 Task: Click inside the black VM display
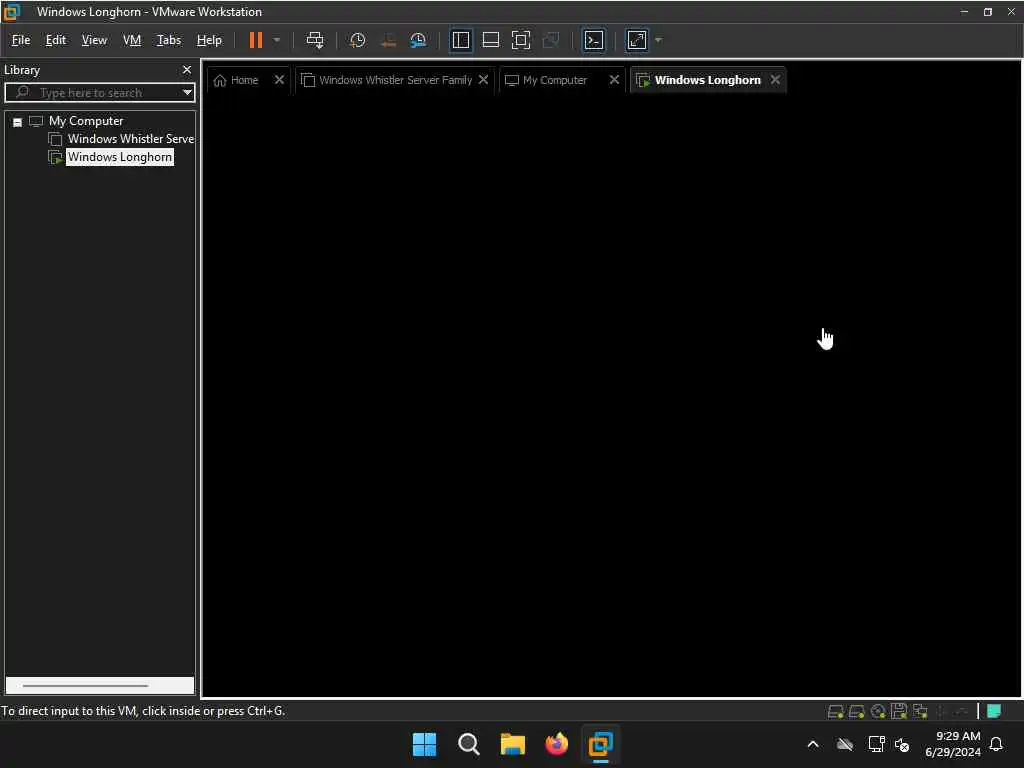pyautogui.click(x=611, y=395)
